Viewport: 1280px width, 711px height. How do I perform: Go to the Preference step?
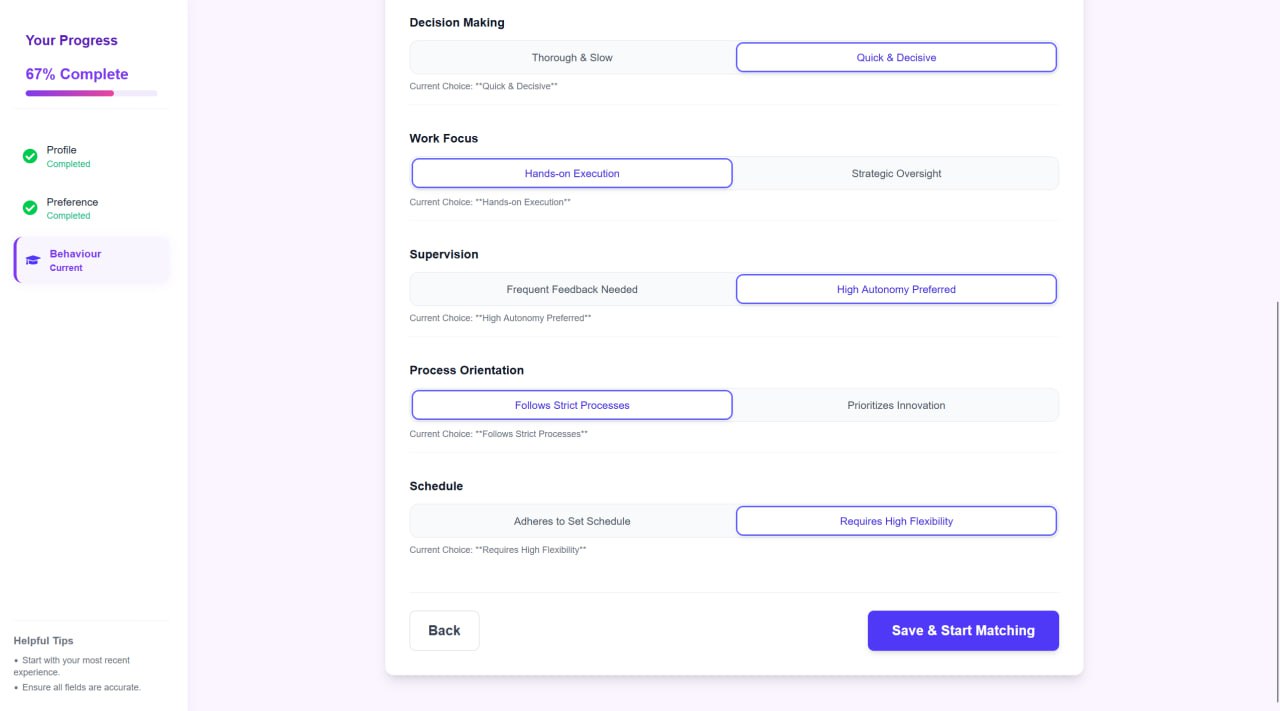click(92, 208)
